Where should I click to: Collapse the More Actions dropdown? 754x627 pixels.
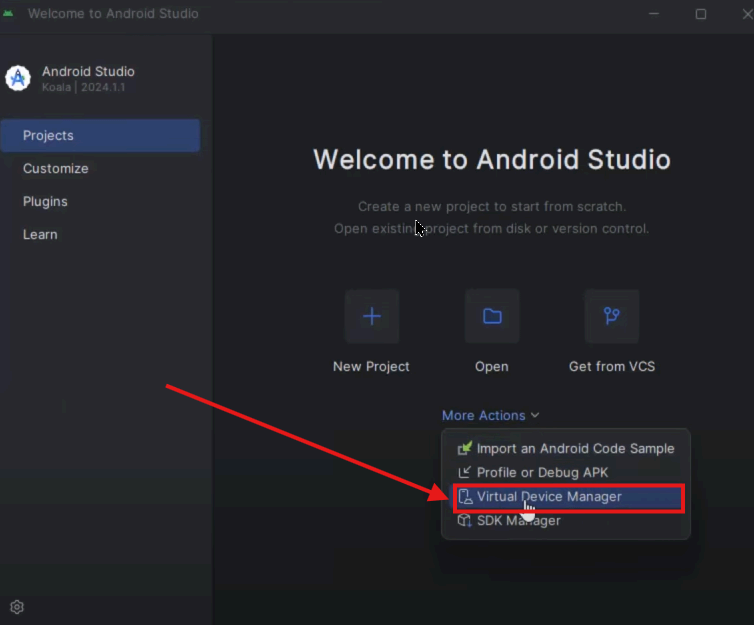490,415
